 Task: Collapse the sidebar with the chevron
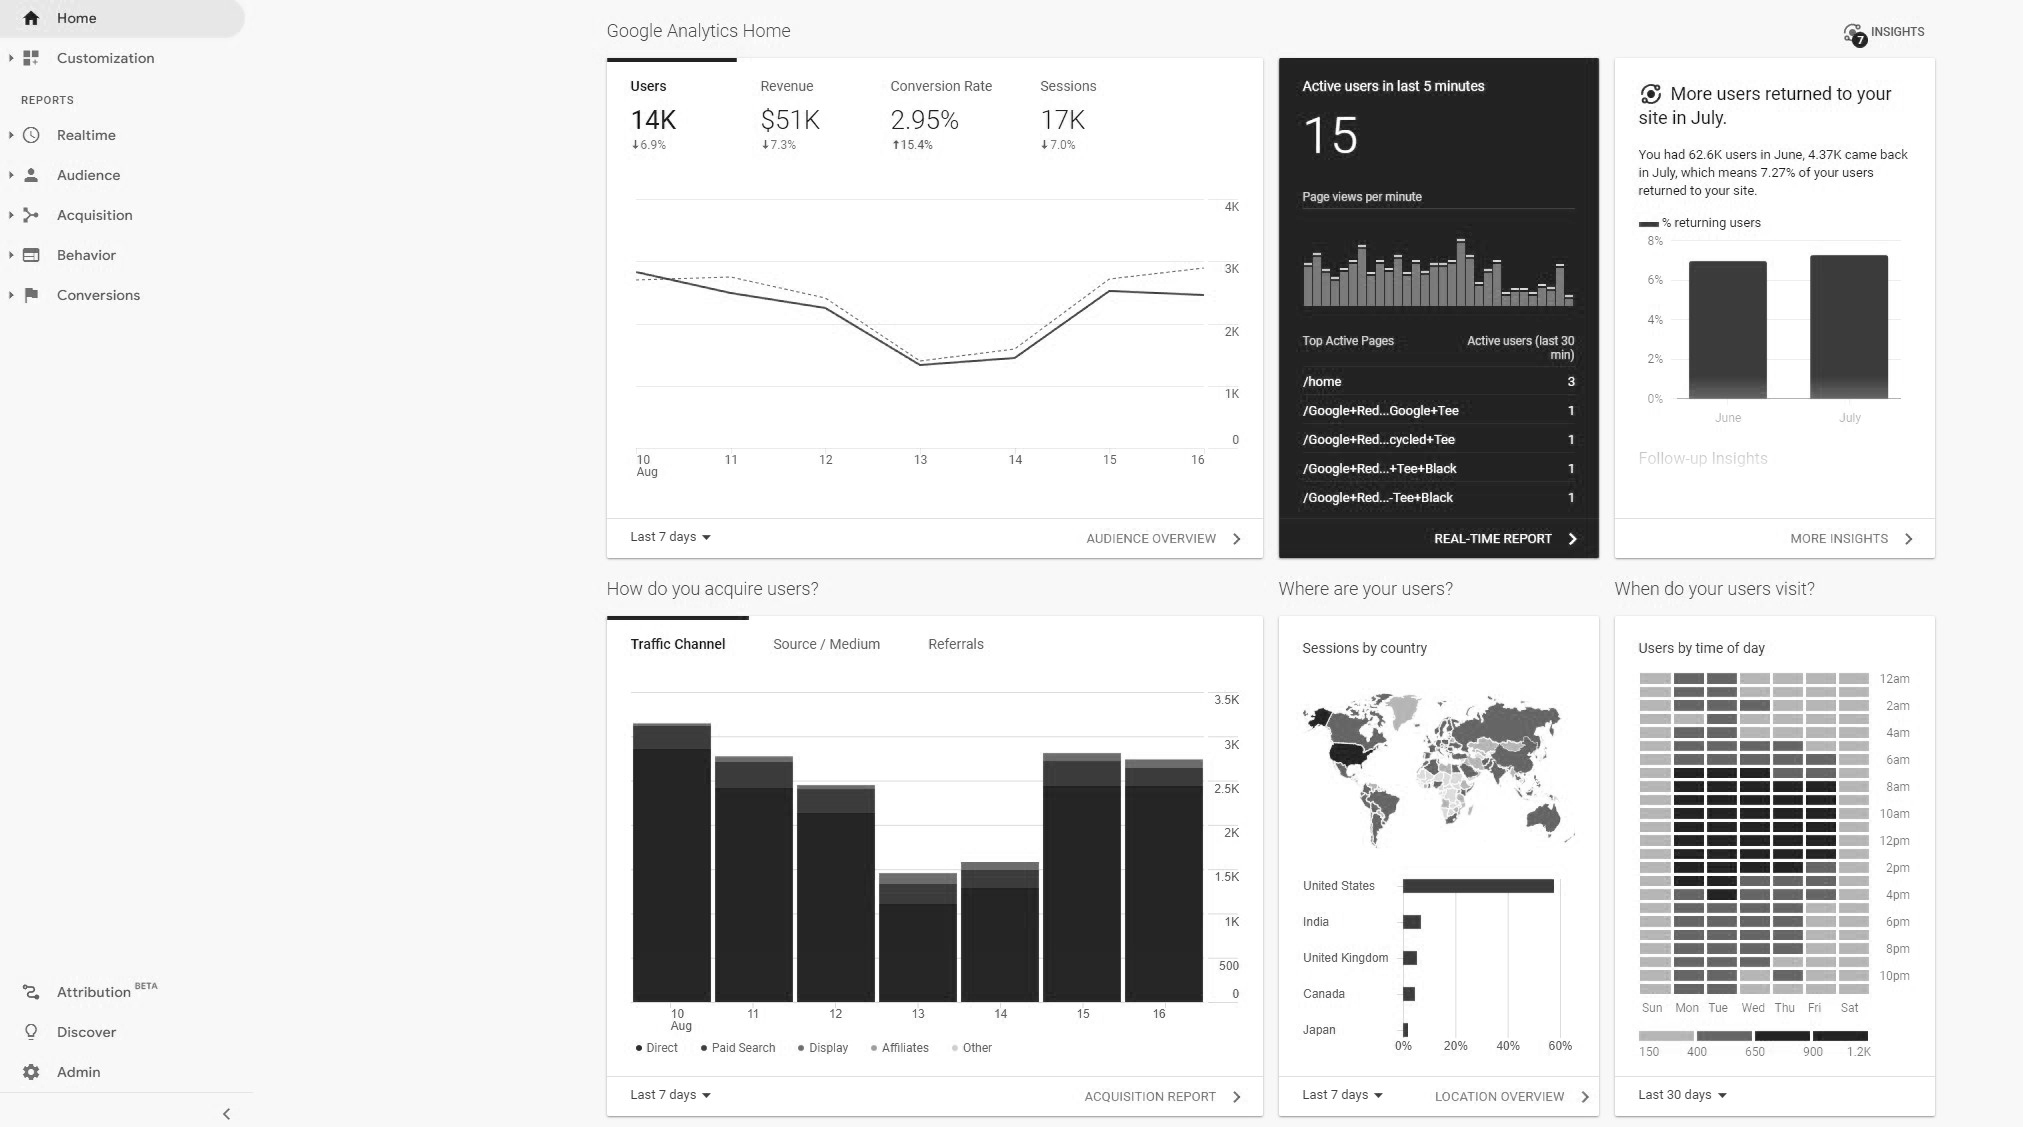point(226,1114)
